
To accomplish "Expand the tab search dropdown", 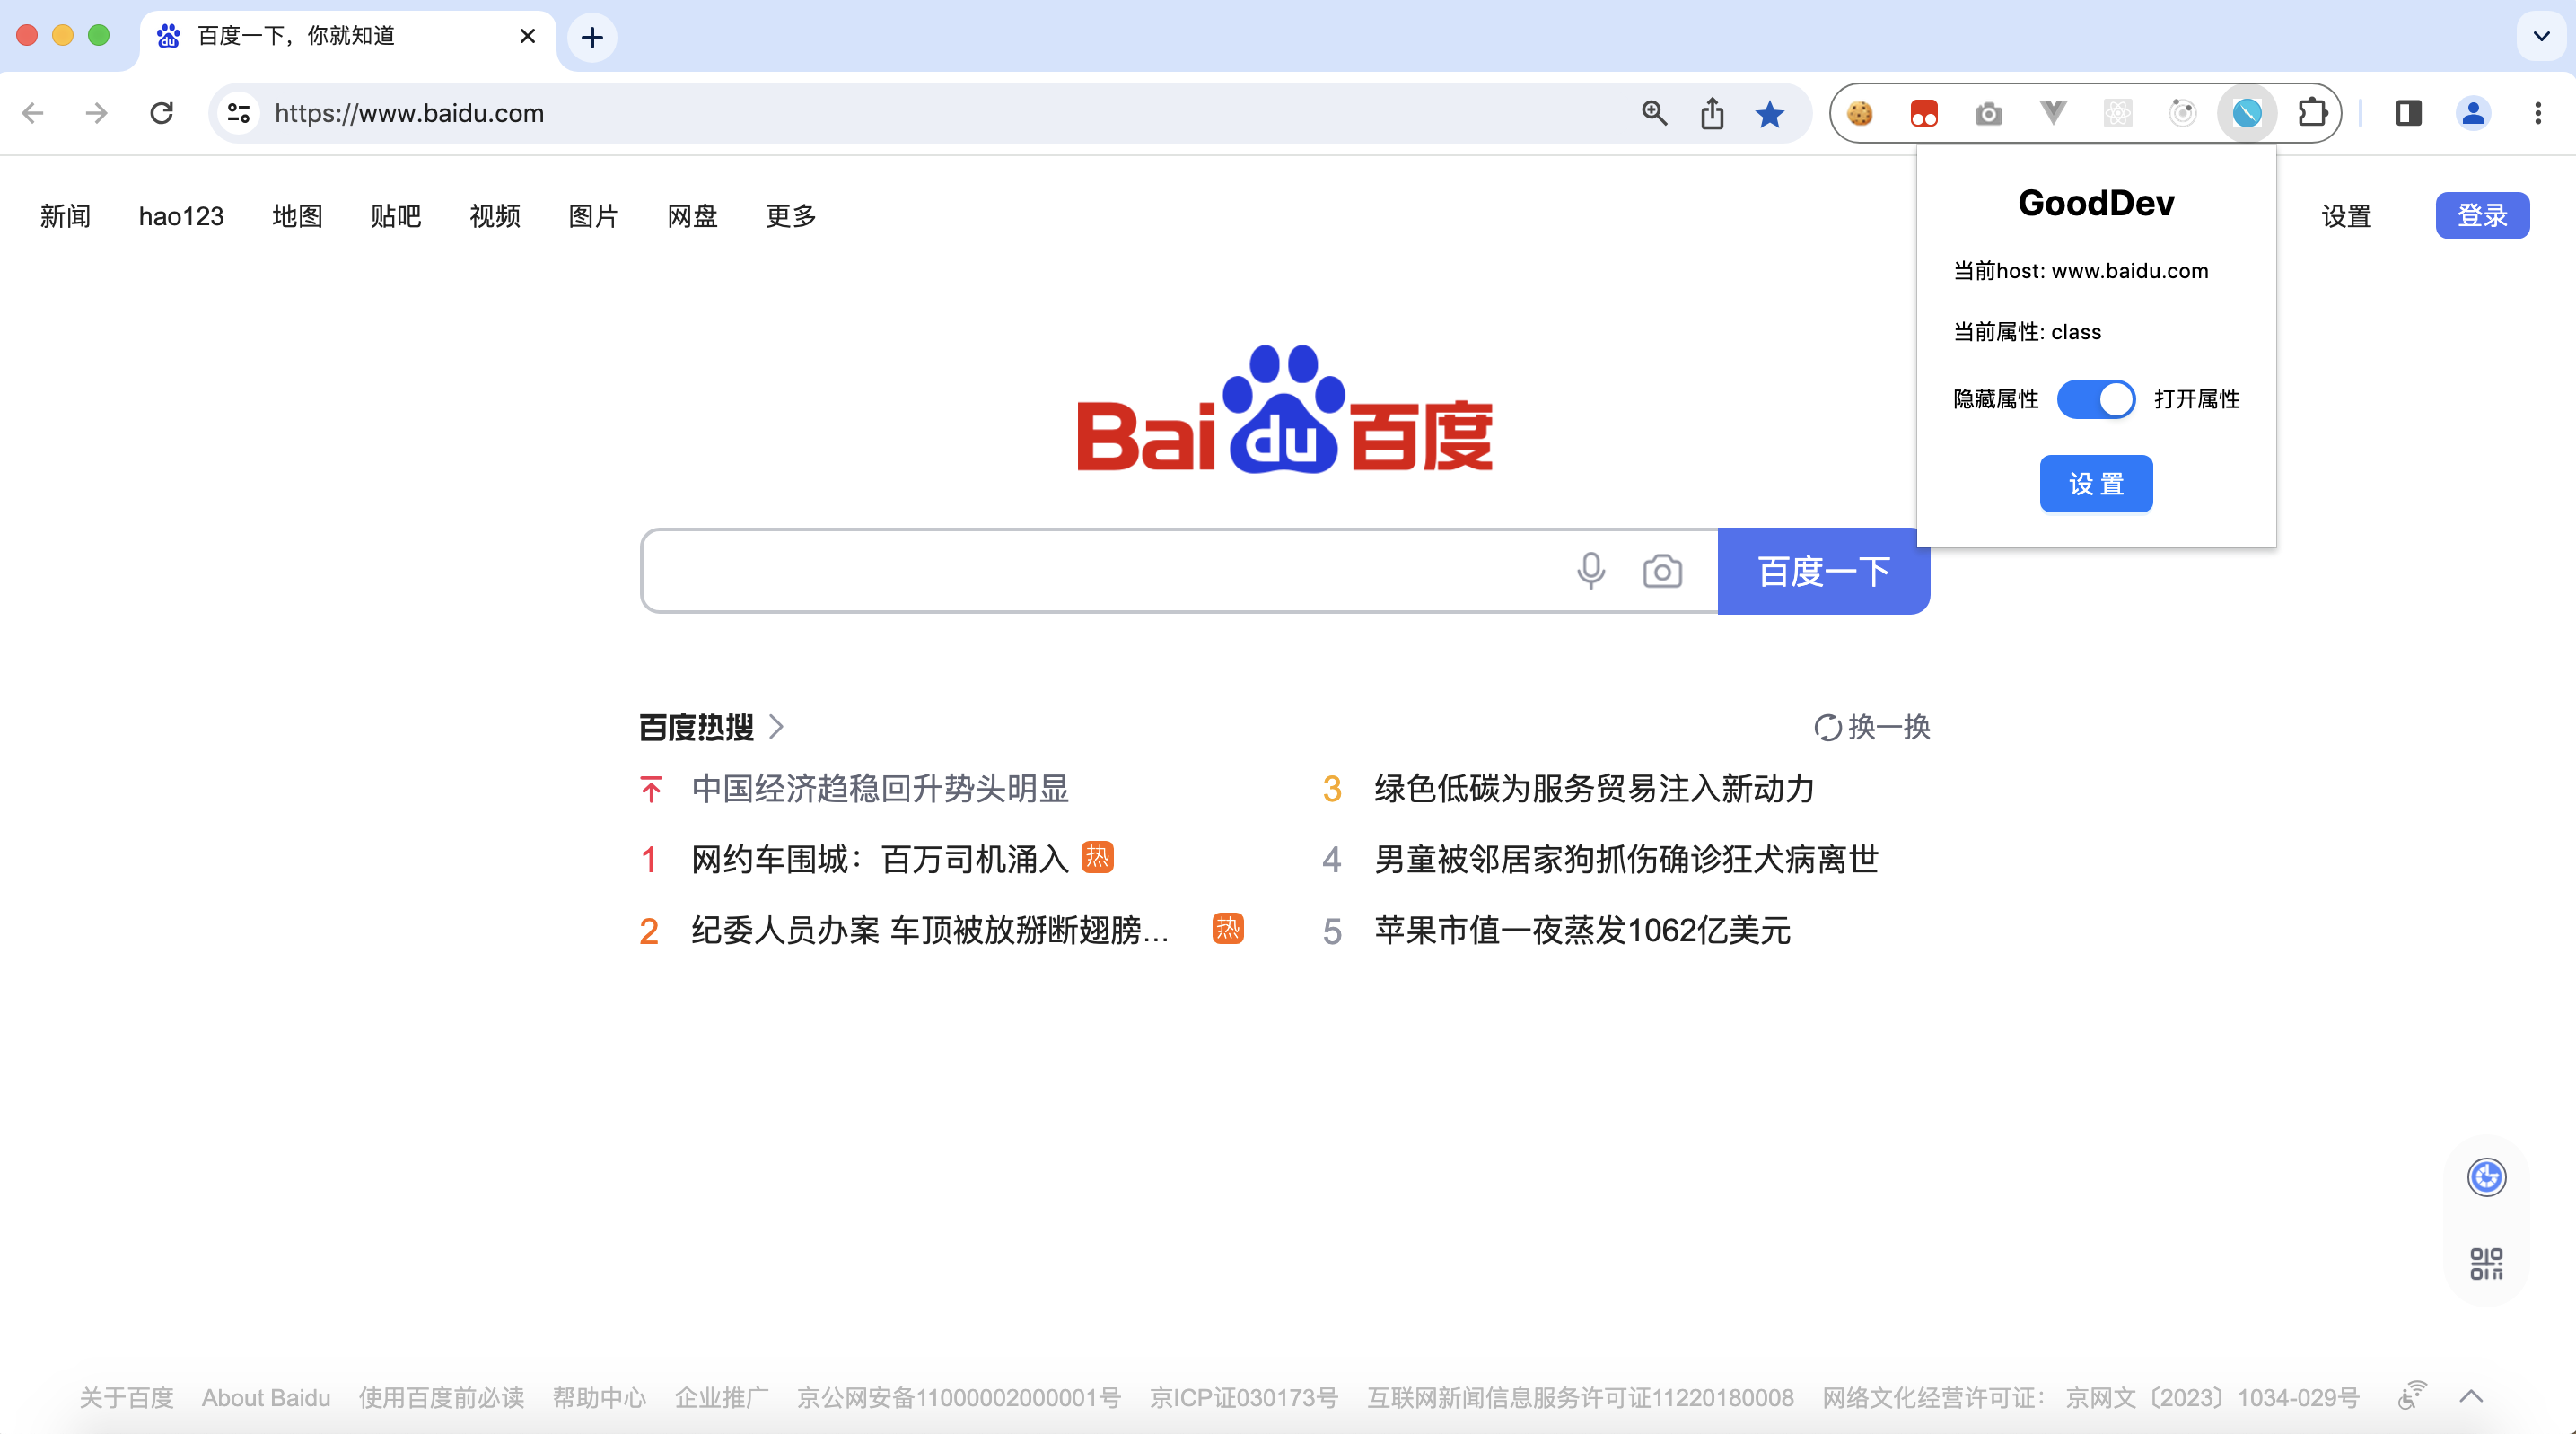I will (2541, 37).
